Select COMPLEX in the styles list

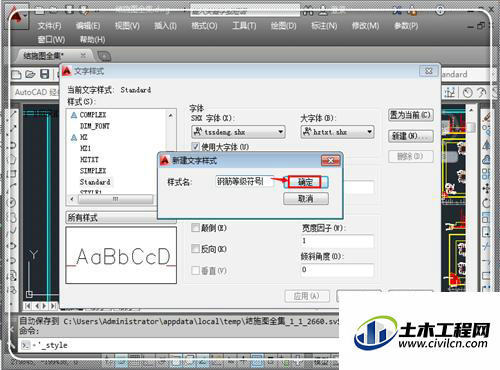[x=93, y=115]
